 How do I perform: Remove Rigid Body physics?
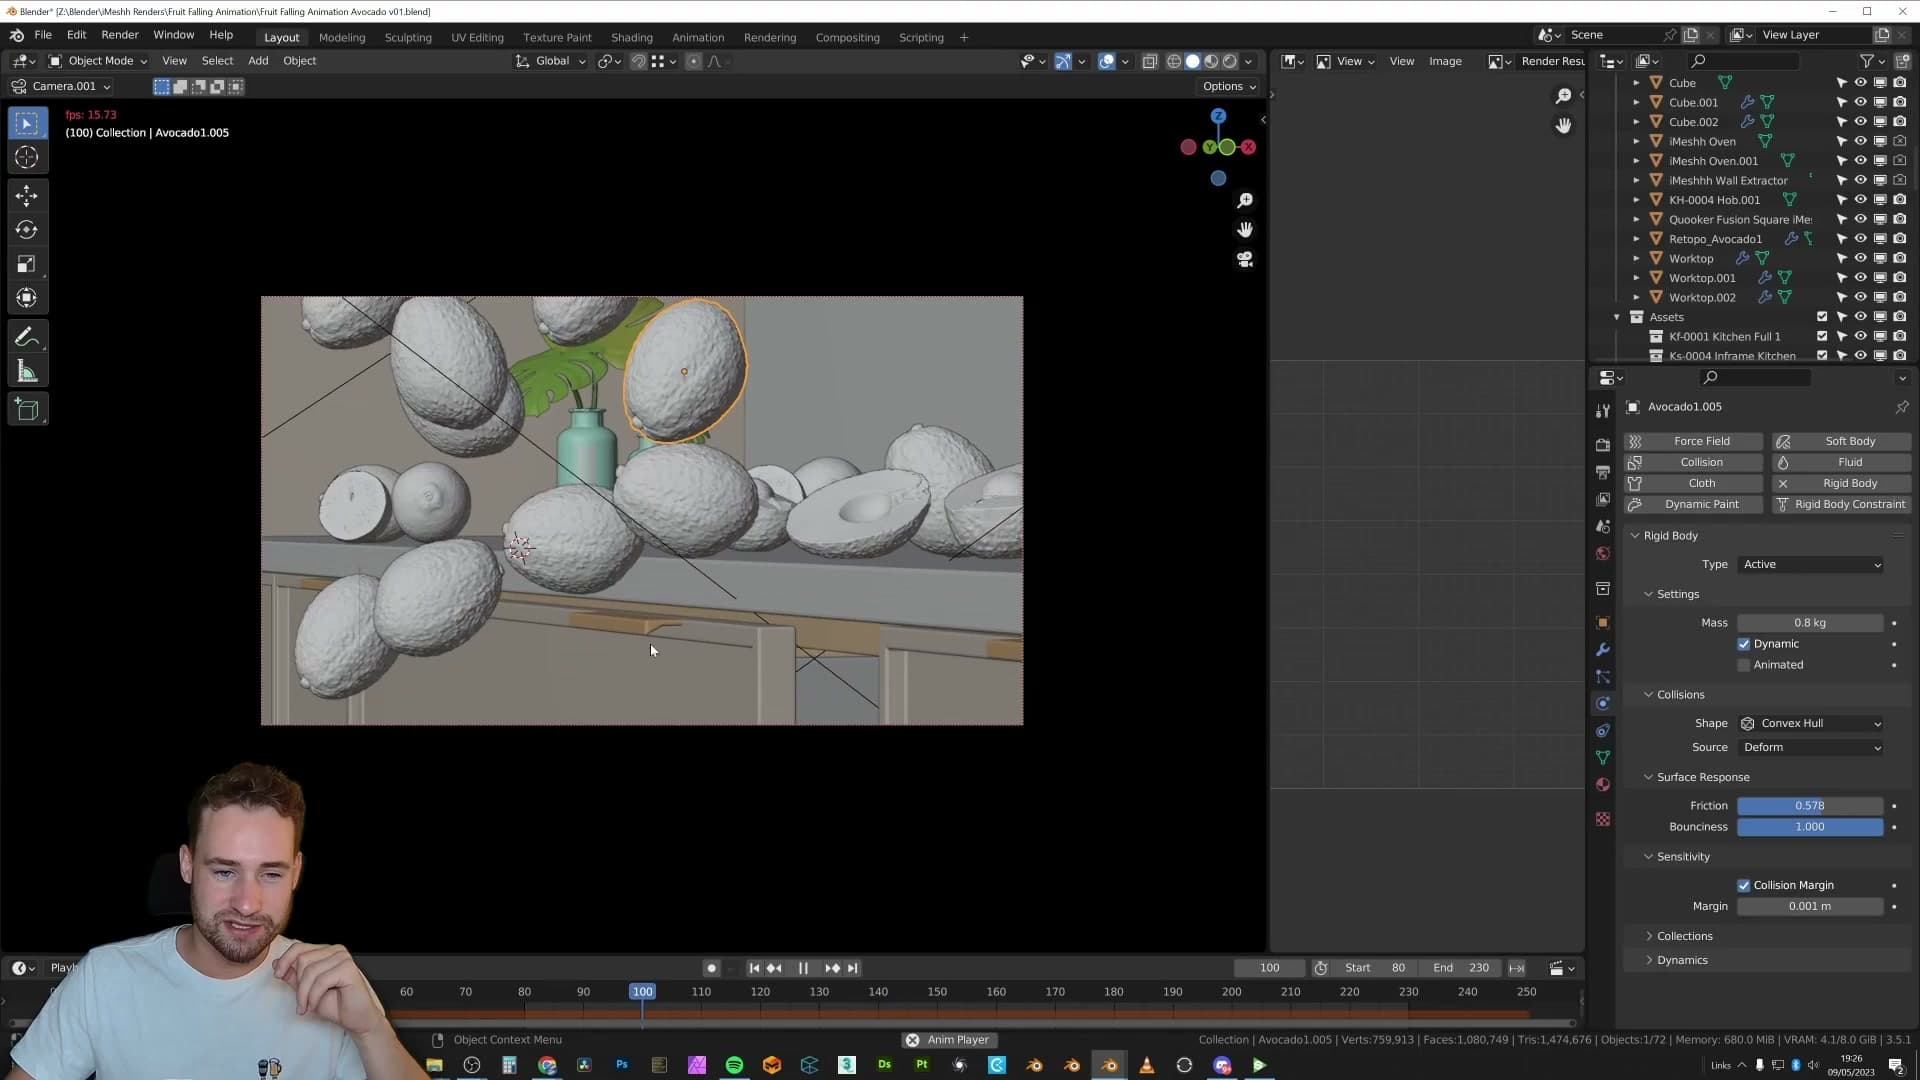1841,484
